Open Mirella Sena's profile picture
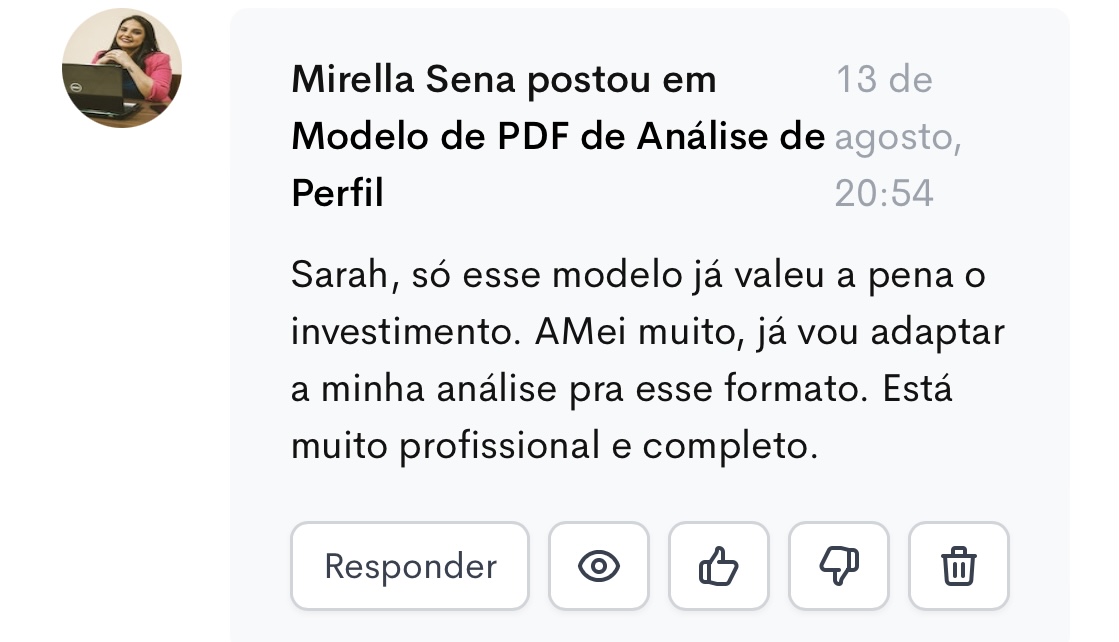 click(x=122, y=68)
